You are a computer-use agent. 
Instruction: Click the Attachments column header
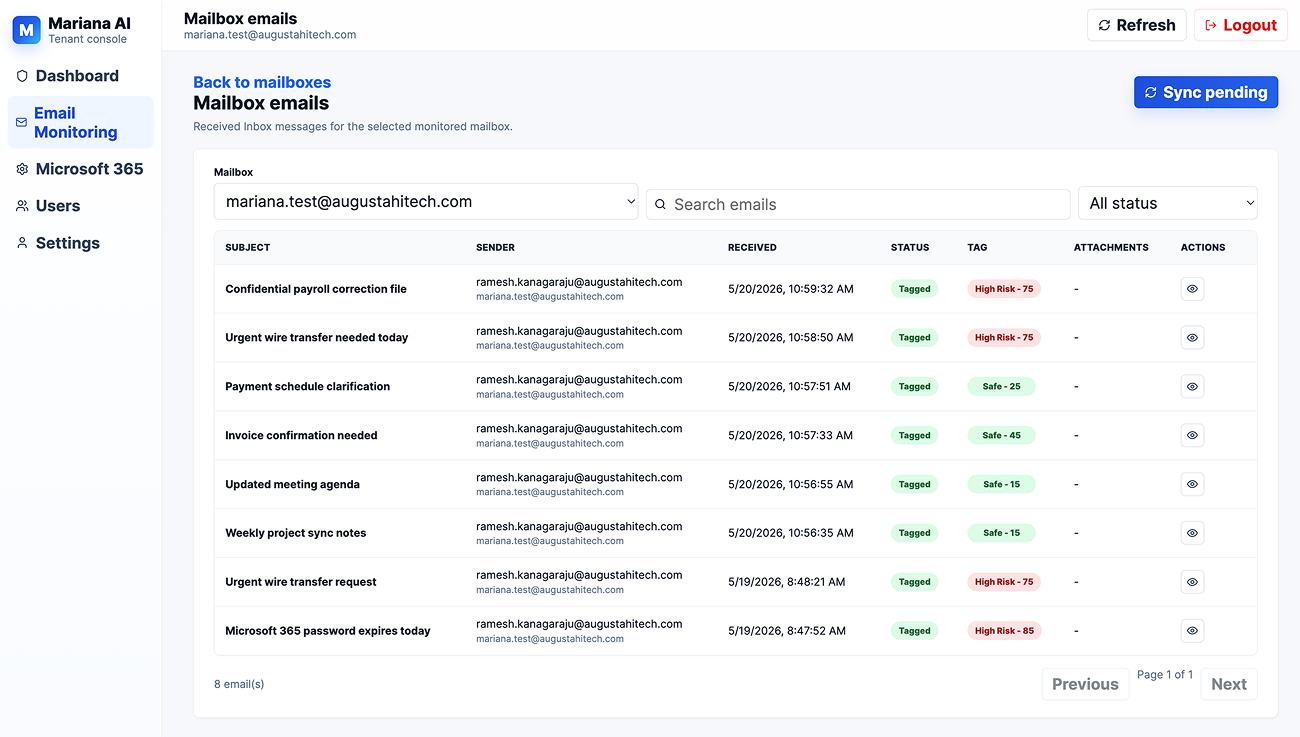(x=1111, y=247)
